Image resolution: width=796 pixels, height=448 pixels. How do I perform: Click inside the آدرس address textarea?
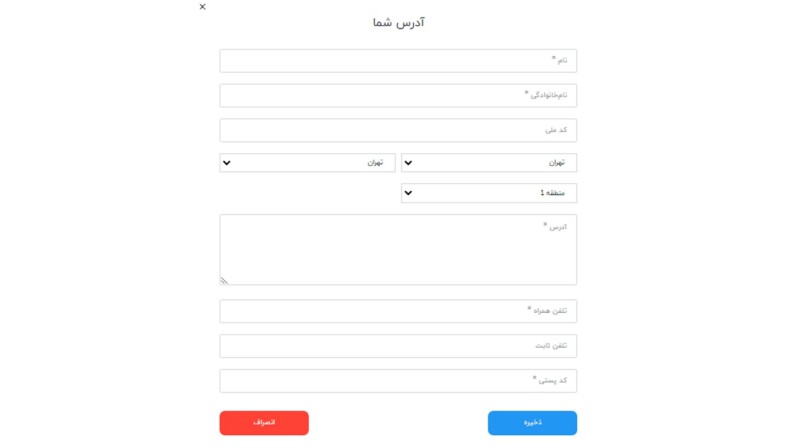(x=398, y=250)
